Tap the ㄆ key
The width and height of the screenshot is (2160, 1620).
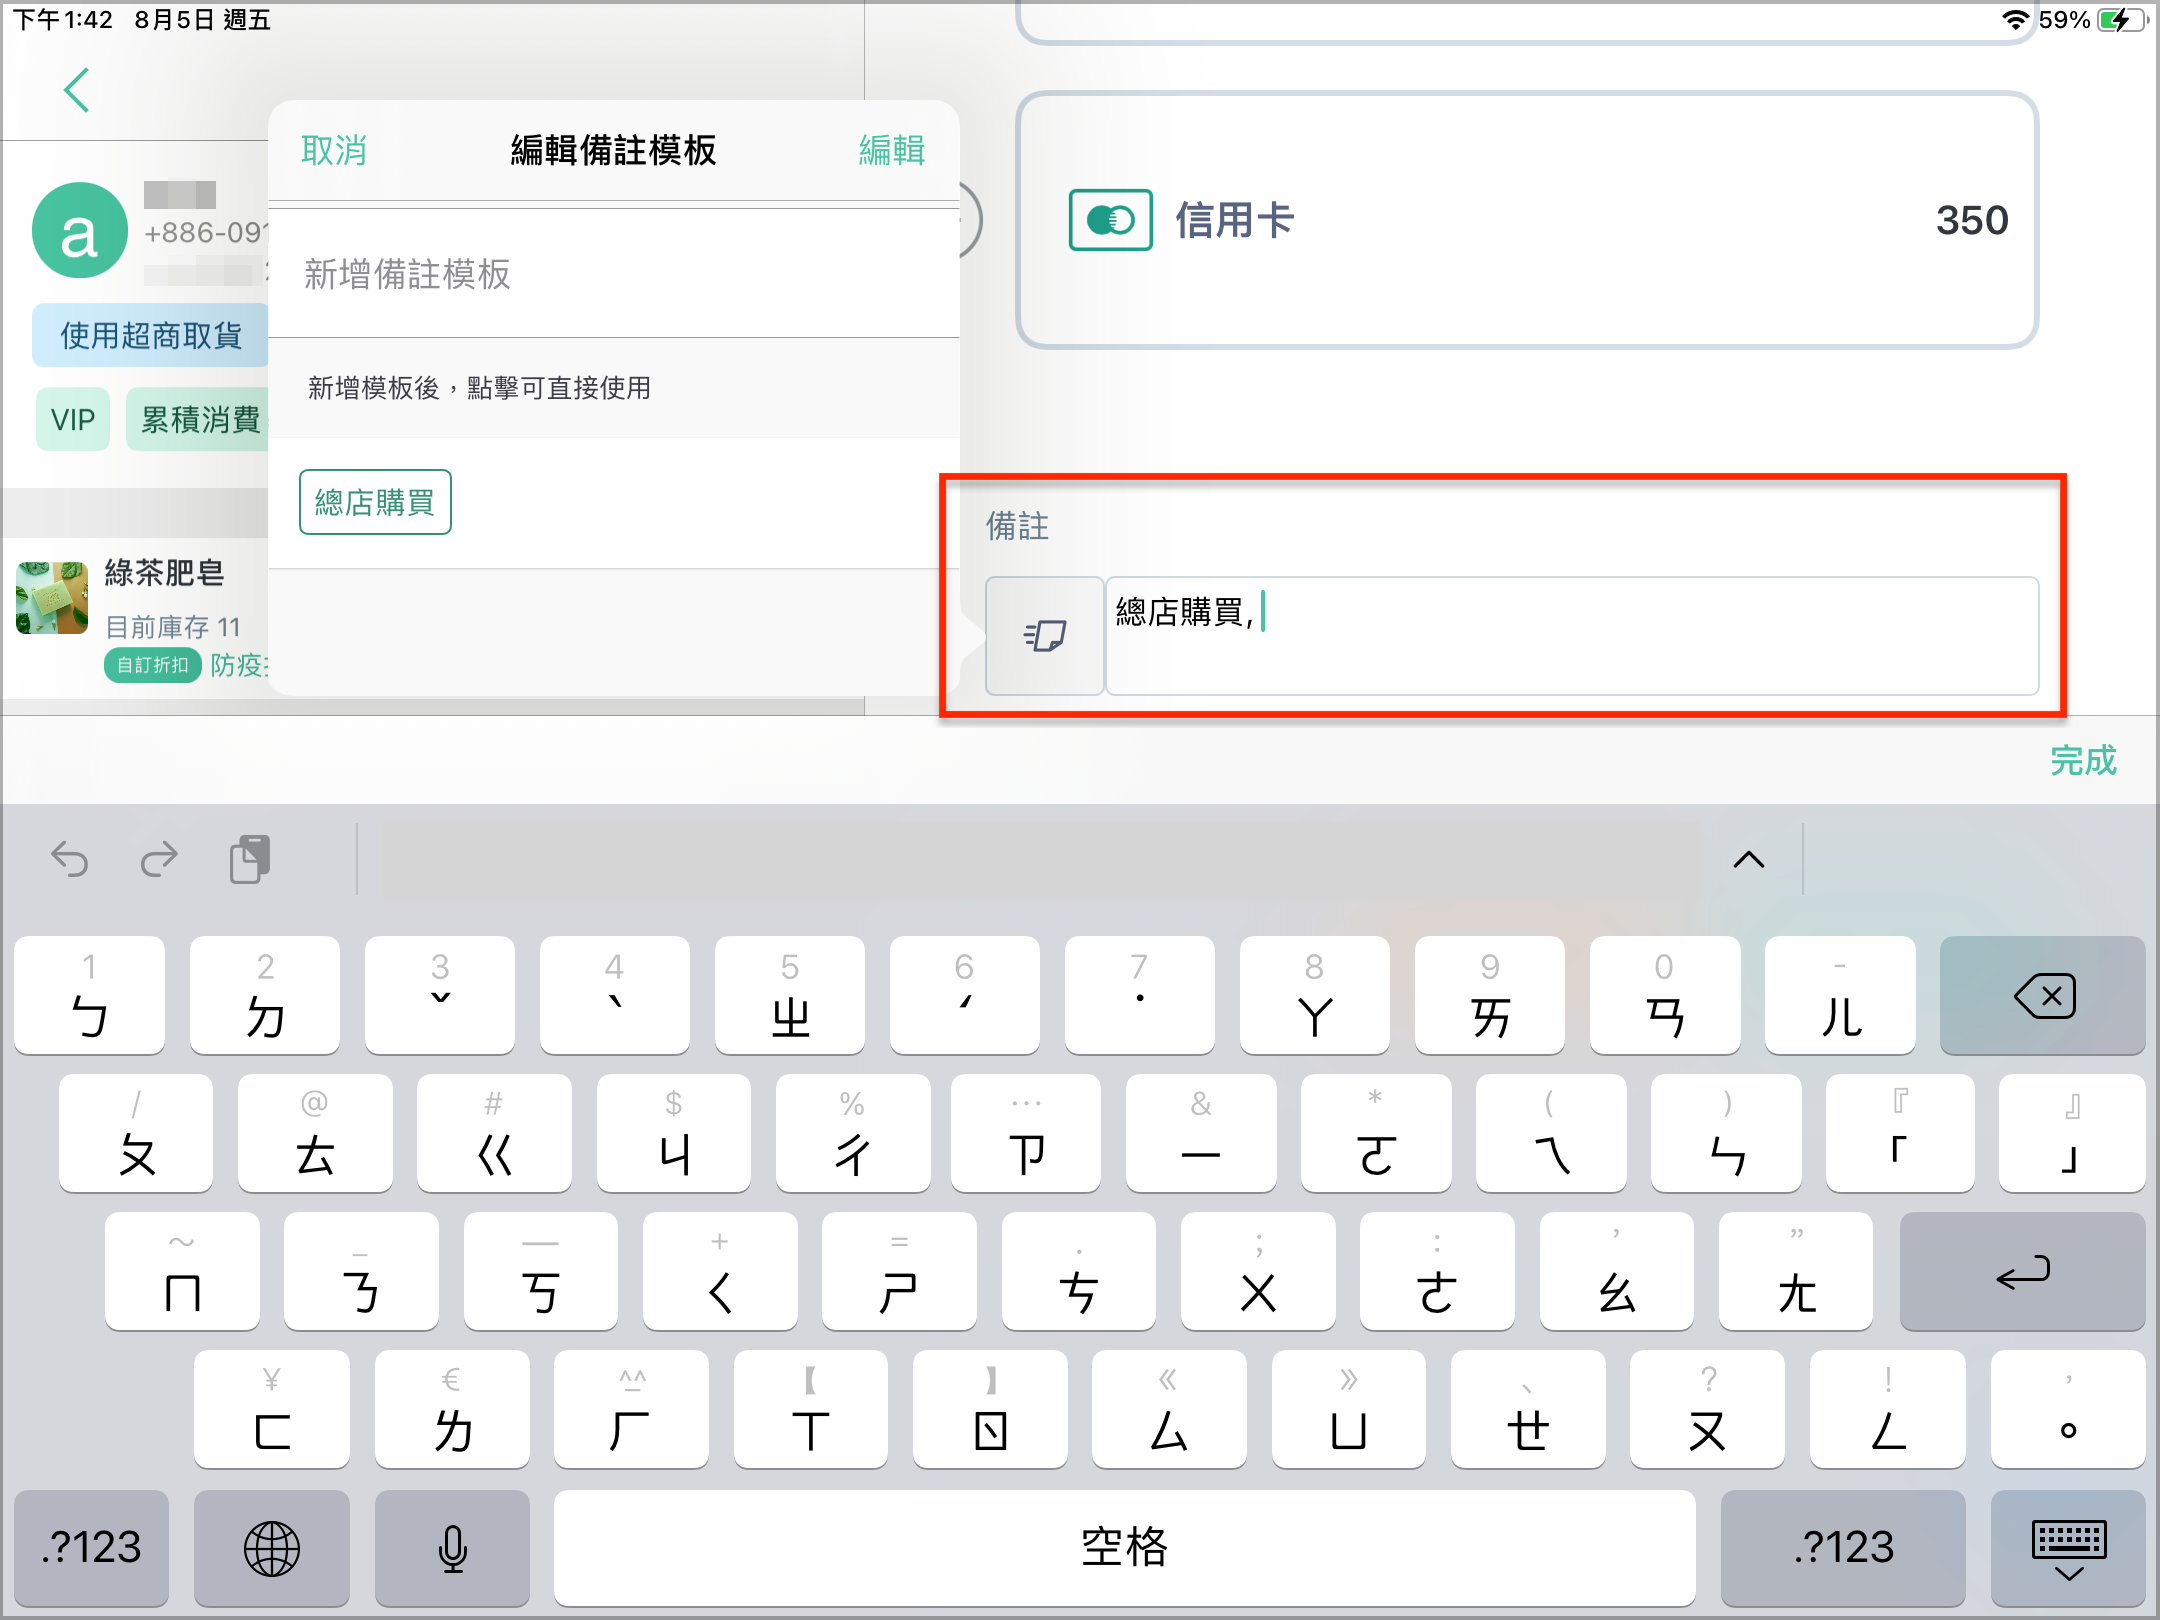pyautogui.click(x=136, y=1133)
